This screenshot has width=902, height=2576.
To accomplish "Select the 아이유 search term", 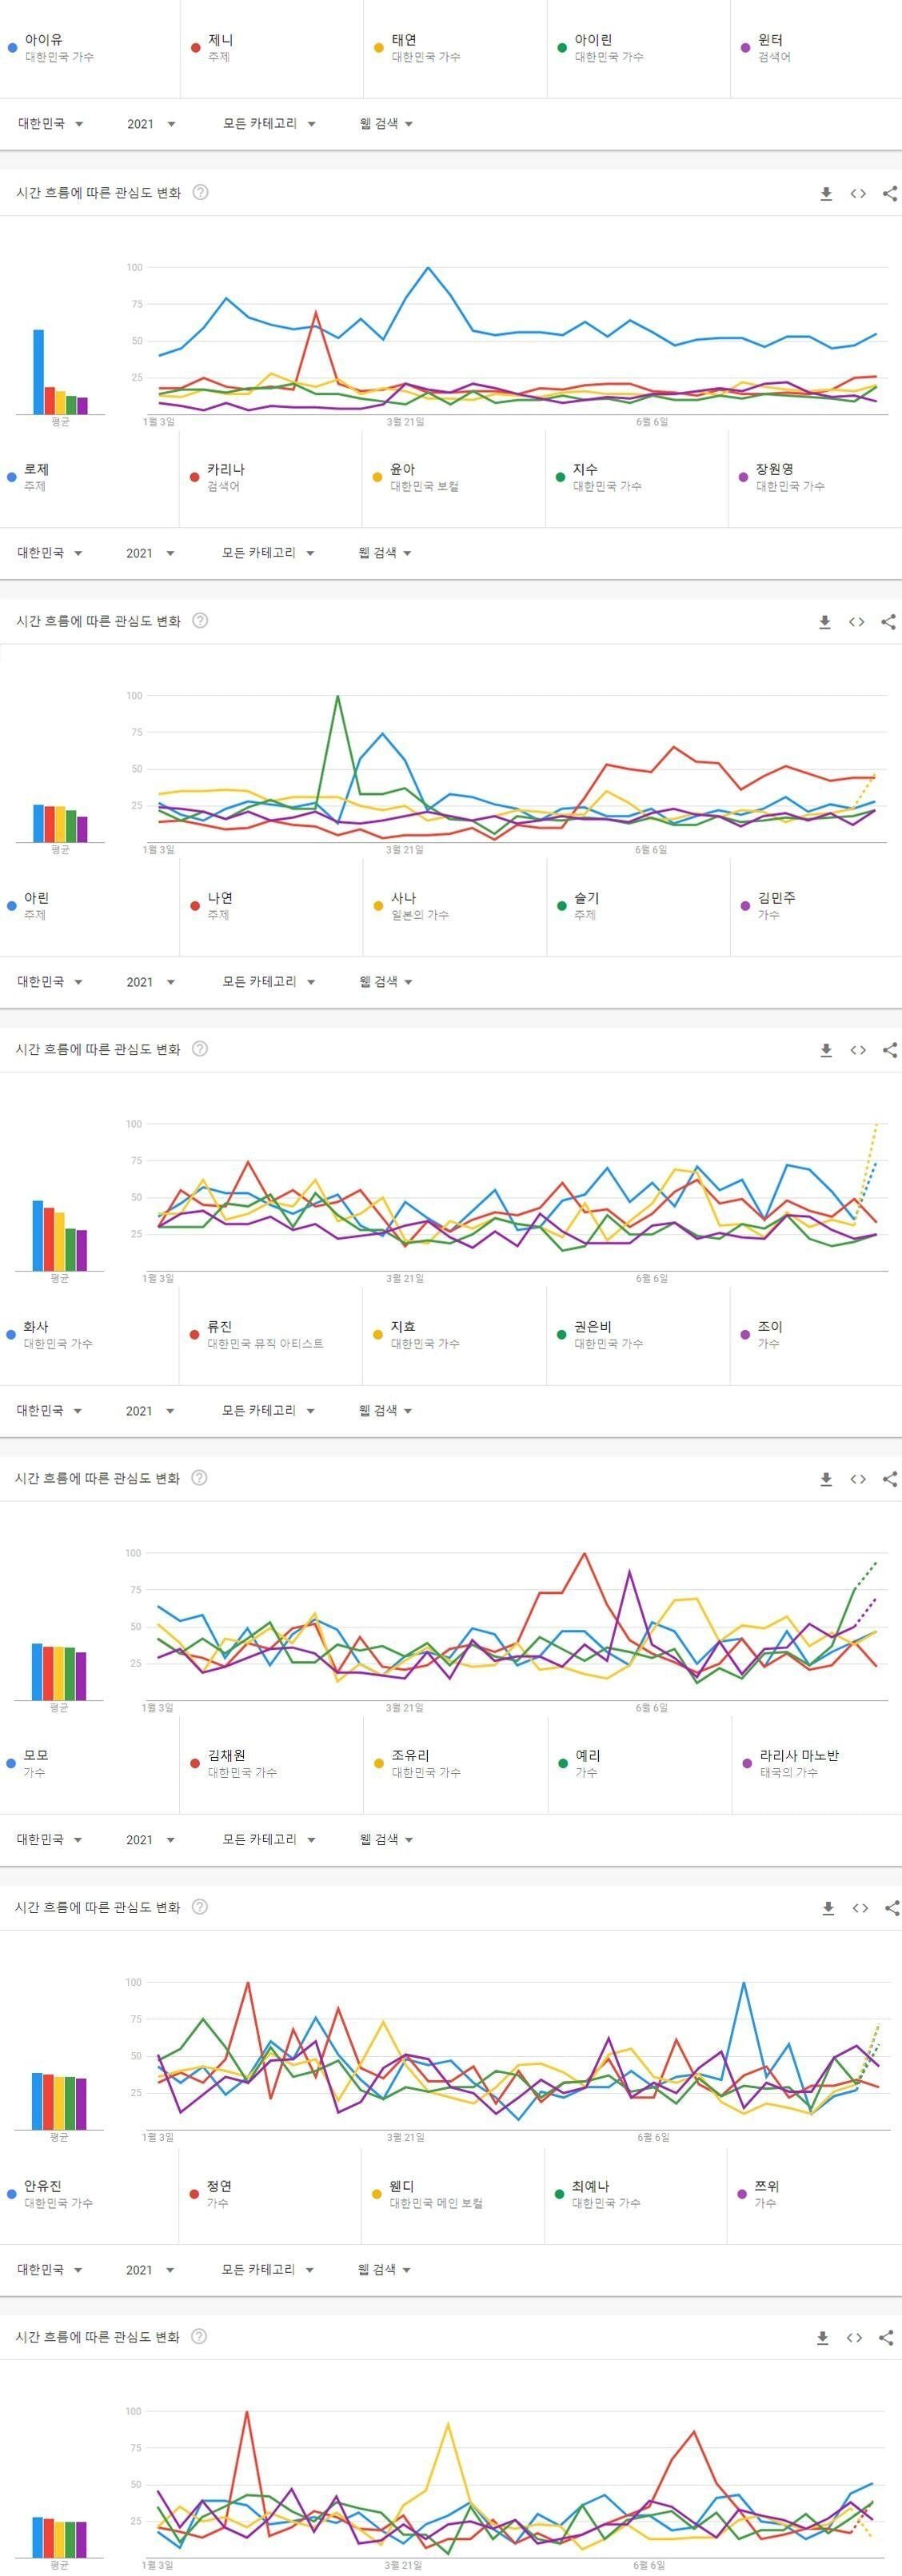I will (44, 40).
